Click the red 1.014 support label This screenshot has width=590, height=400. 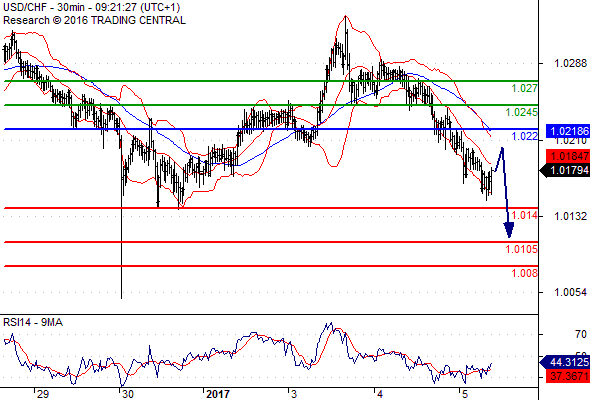tap(525, 215)
